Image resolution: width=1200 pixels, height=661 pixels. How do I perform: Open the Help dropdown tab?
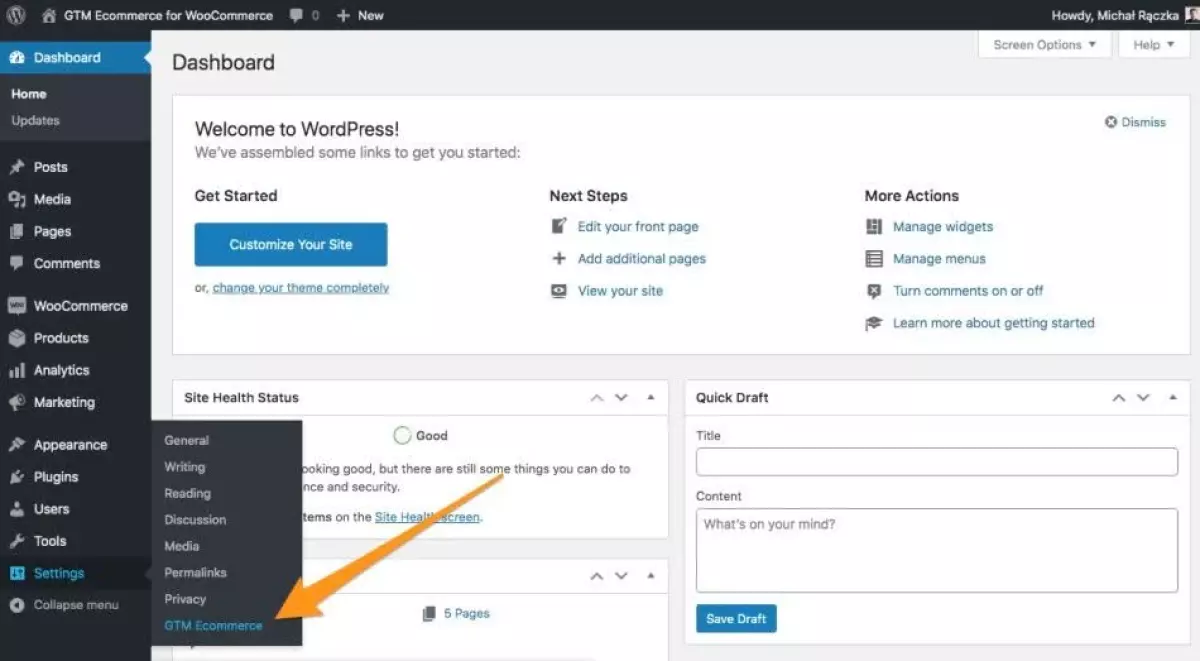pyautogui.click(x=1154, y=44)
